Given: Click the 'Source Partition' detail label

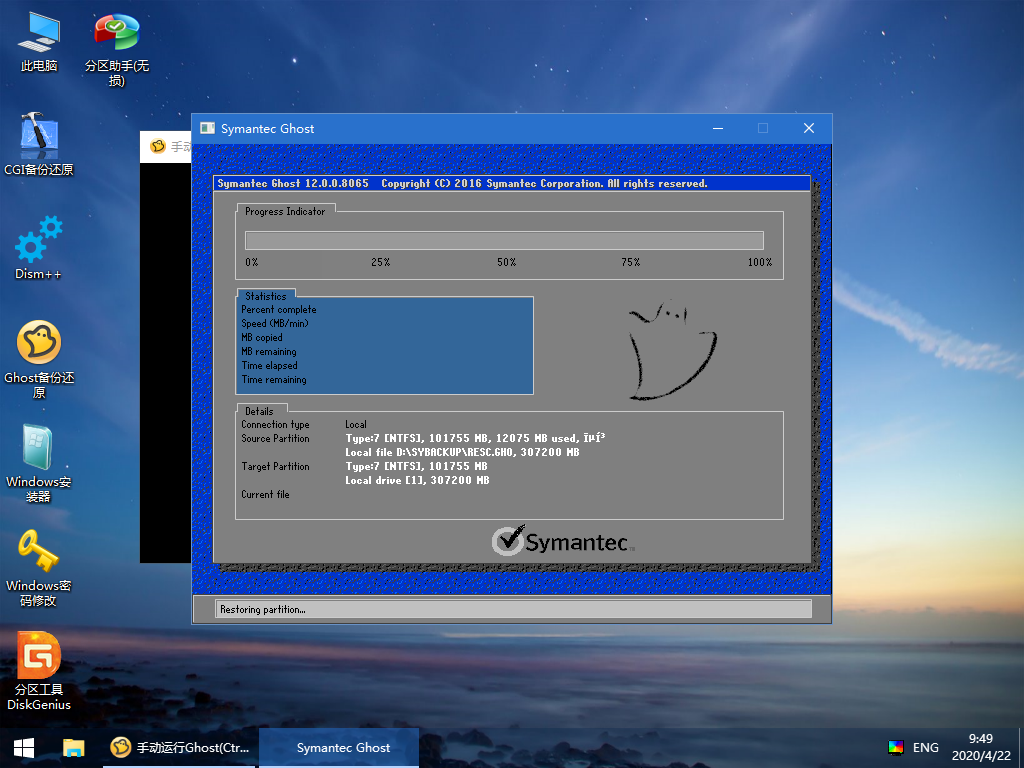Looking at the screenshot, I should pyautogui.click(x=275, y=438).
